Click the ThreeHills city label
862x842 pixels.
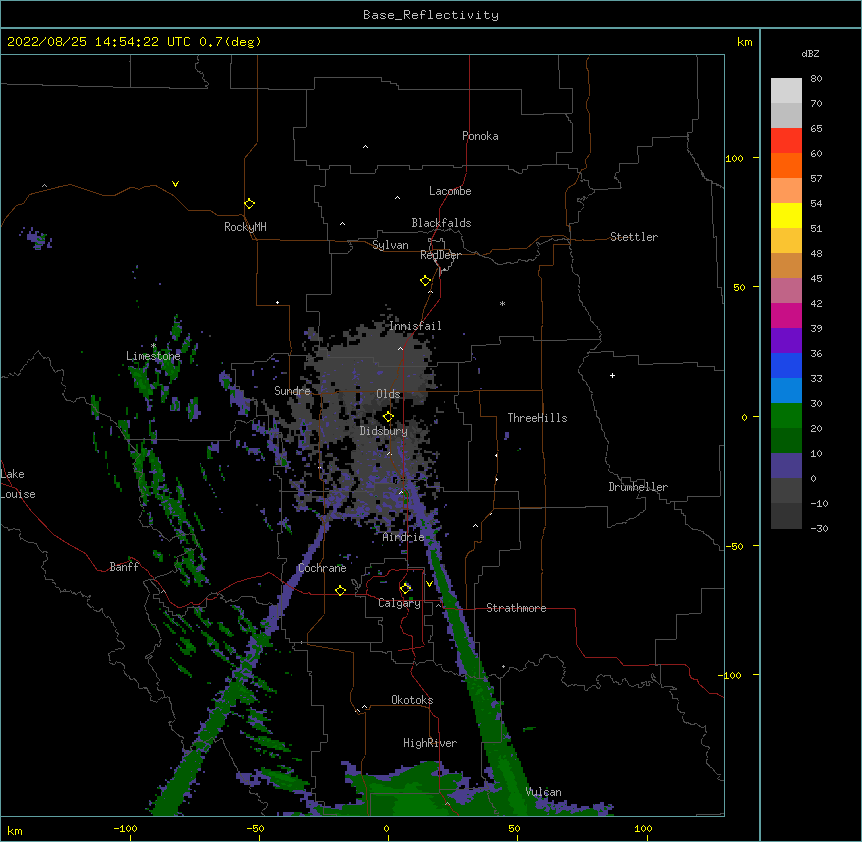537,418
